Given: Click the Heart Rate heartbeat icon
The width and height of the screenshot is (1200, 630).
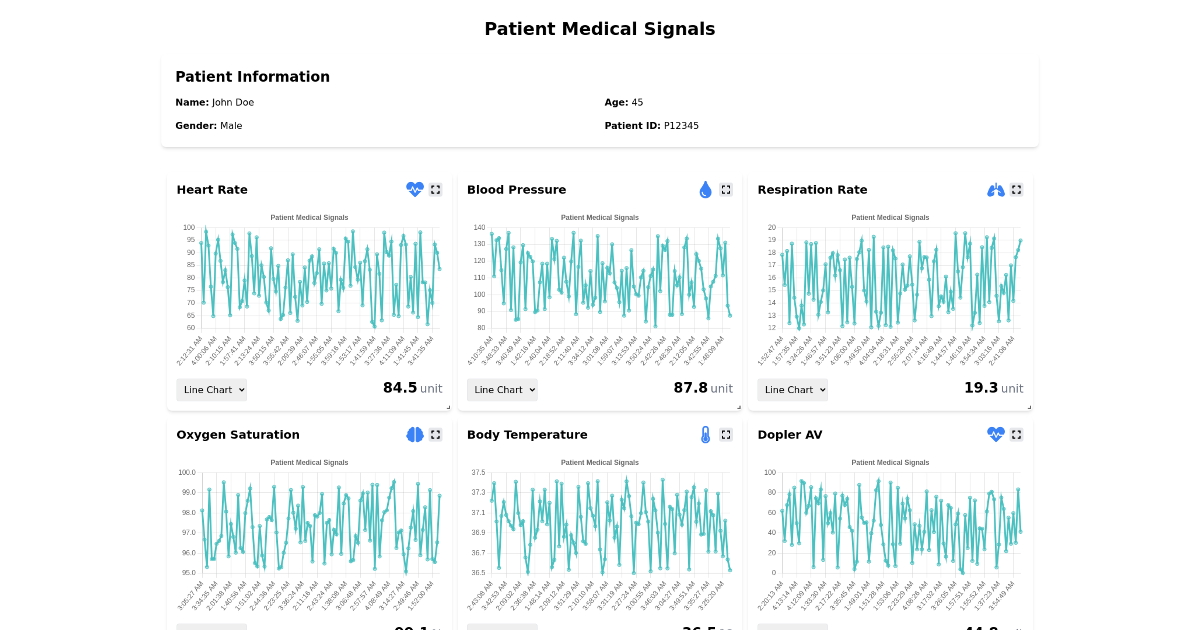Looking at the screenshot, I should tap(415, 190).
